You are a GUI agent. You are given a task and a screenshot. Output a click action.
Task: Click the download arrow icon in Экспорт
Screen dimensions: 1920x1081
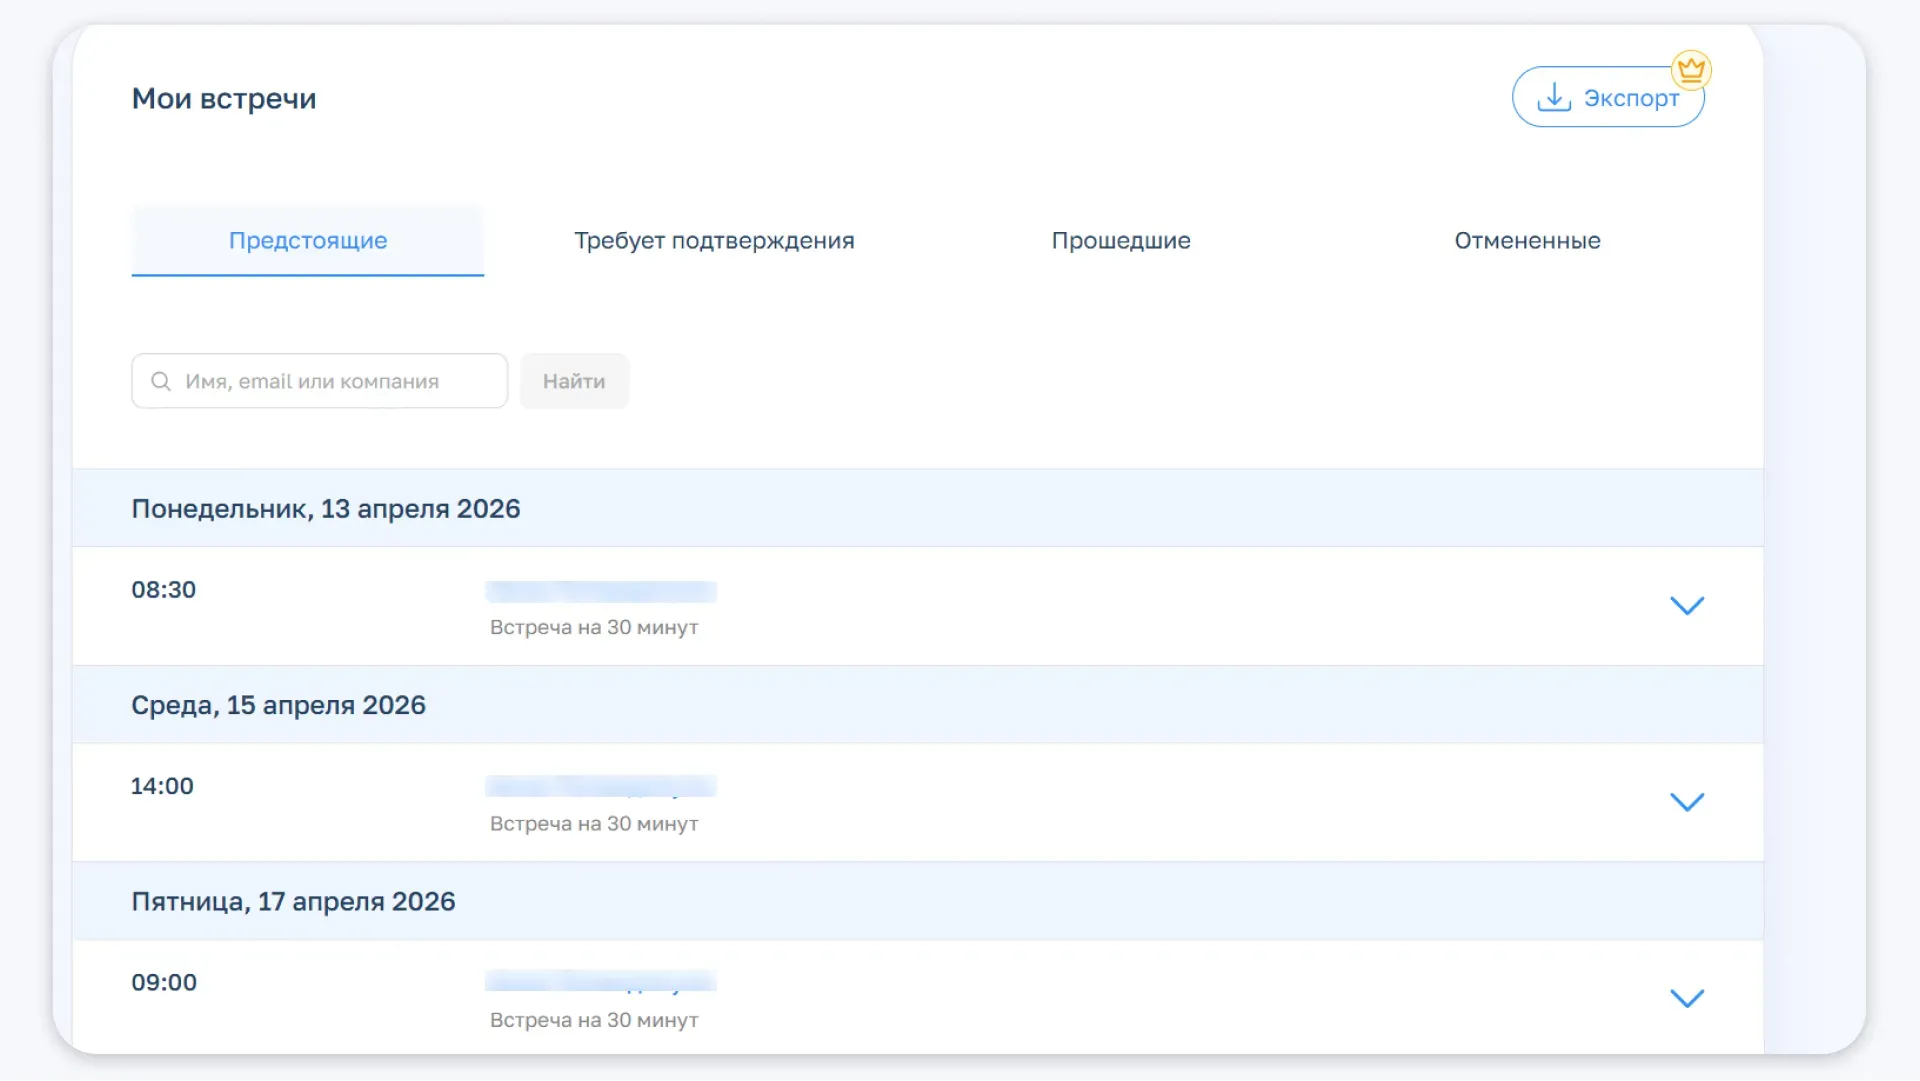pos(1554,97)
